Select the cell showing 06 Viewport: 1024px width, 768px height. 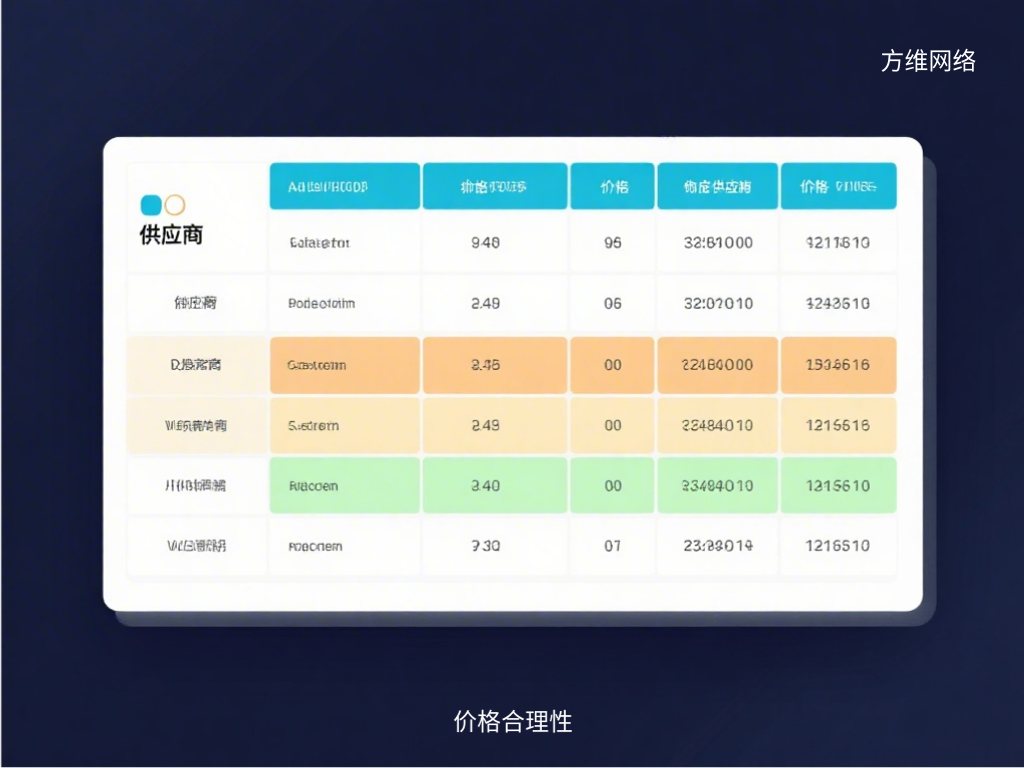613,303
